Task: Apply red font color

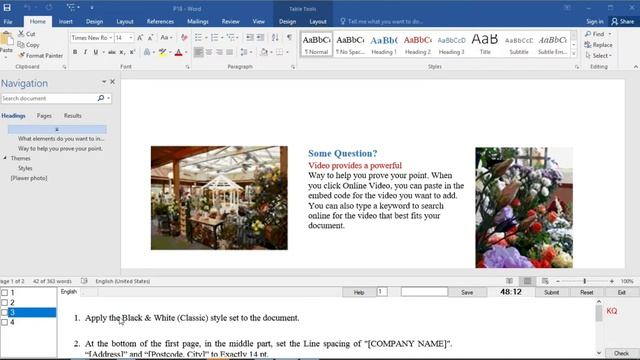Action: tap(178, 52)
